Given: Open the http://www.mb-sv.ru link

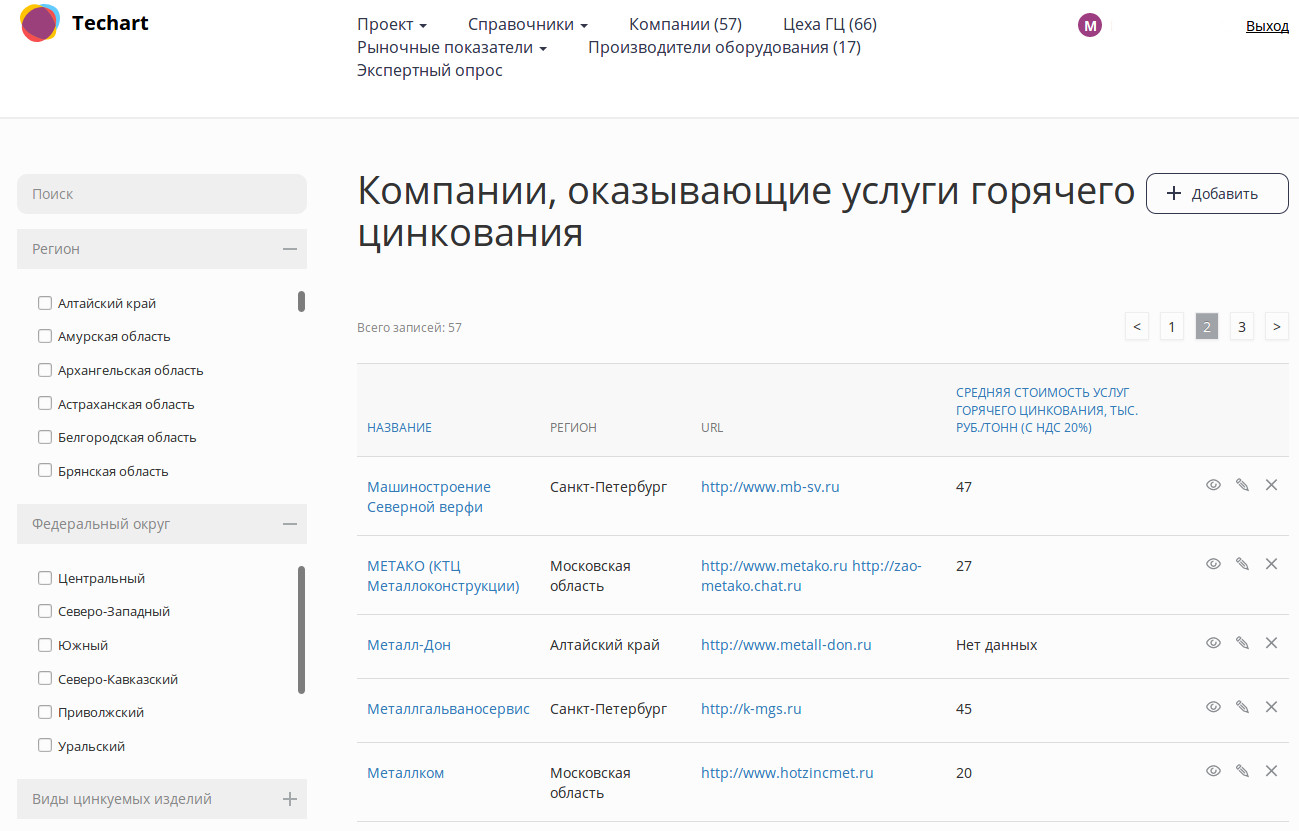Looking at the screenshot, I should tap(770, 487).
